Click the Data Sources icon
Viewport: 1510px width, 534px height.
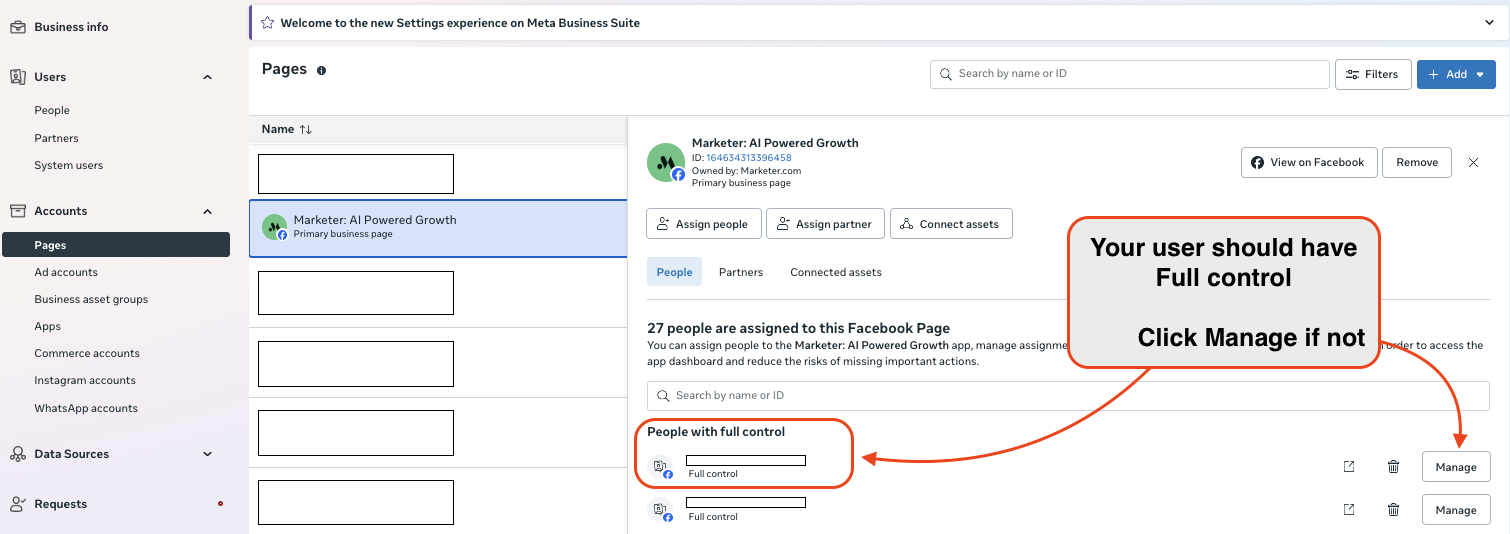pyautogui.click(x=18, y=454)
